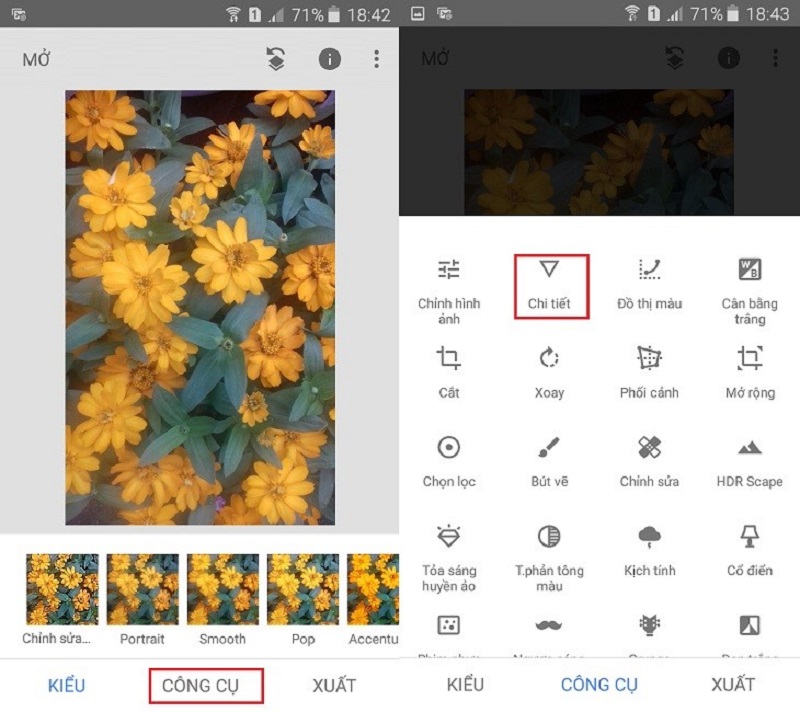Switch to the KIỂU tab

click(65, 685)
